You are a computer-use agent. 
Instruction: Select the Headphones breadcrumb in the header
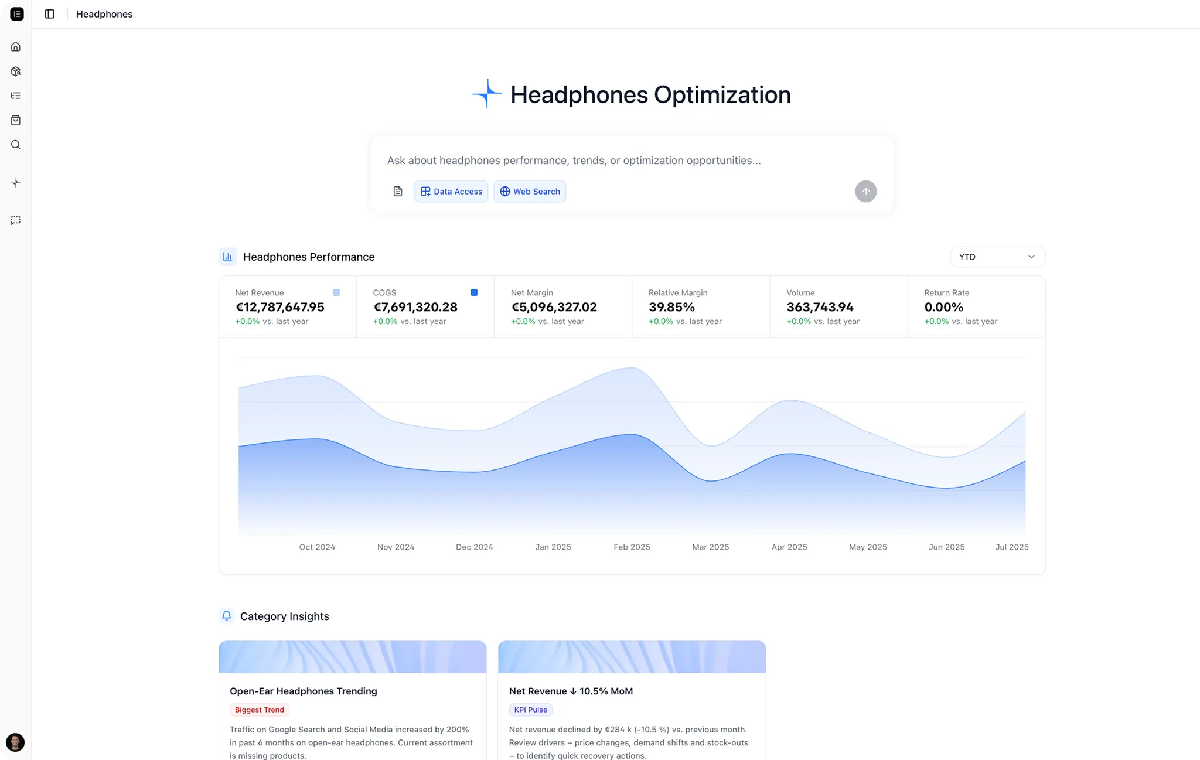[x=104, y=15]
